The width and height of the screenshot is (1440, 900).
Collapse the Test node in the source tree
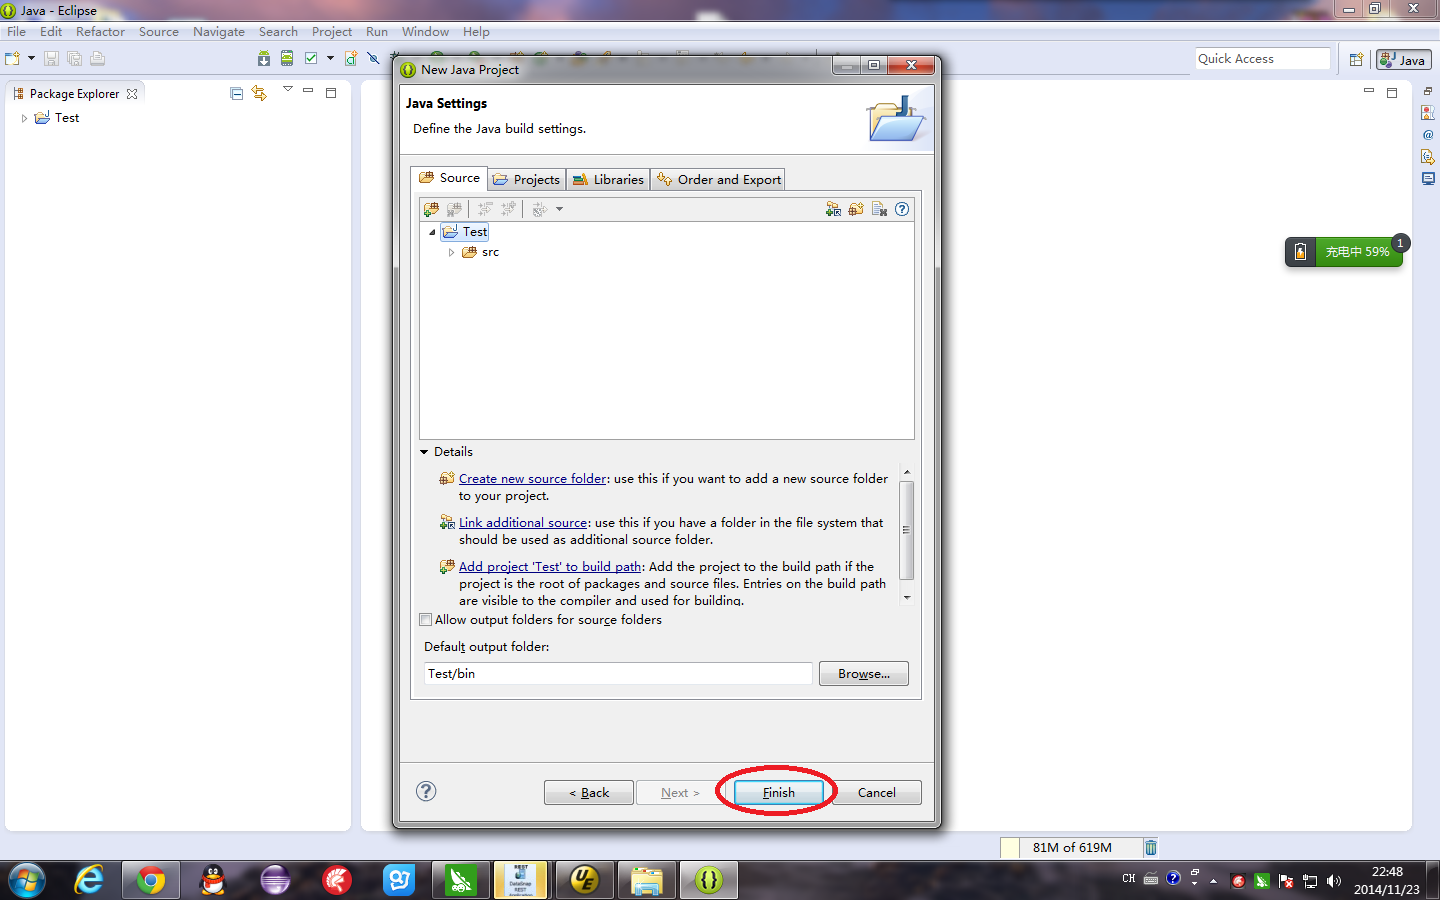pyautogui.click(x=432, y=232)
